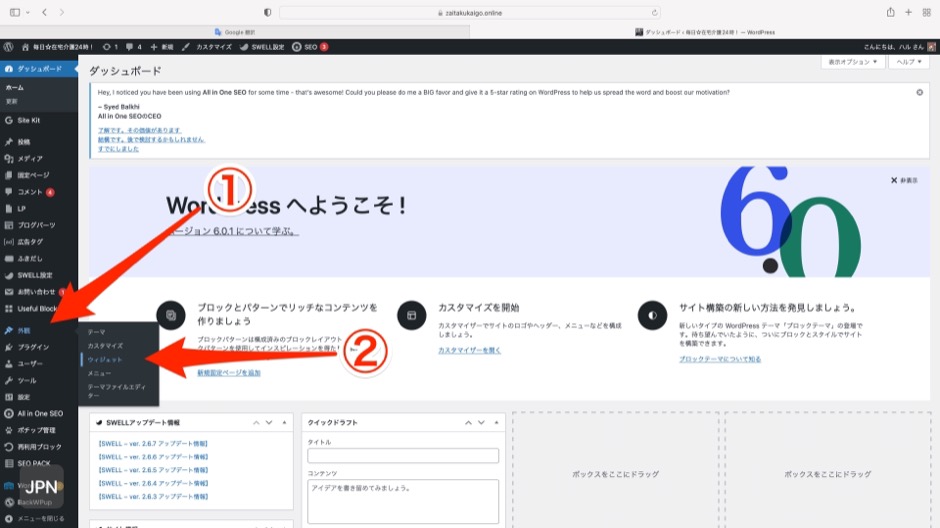
Task: Open the メディア section in sidebar
Action: pos(30,158)
